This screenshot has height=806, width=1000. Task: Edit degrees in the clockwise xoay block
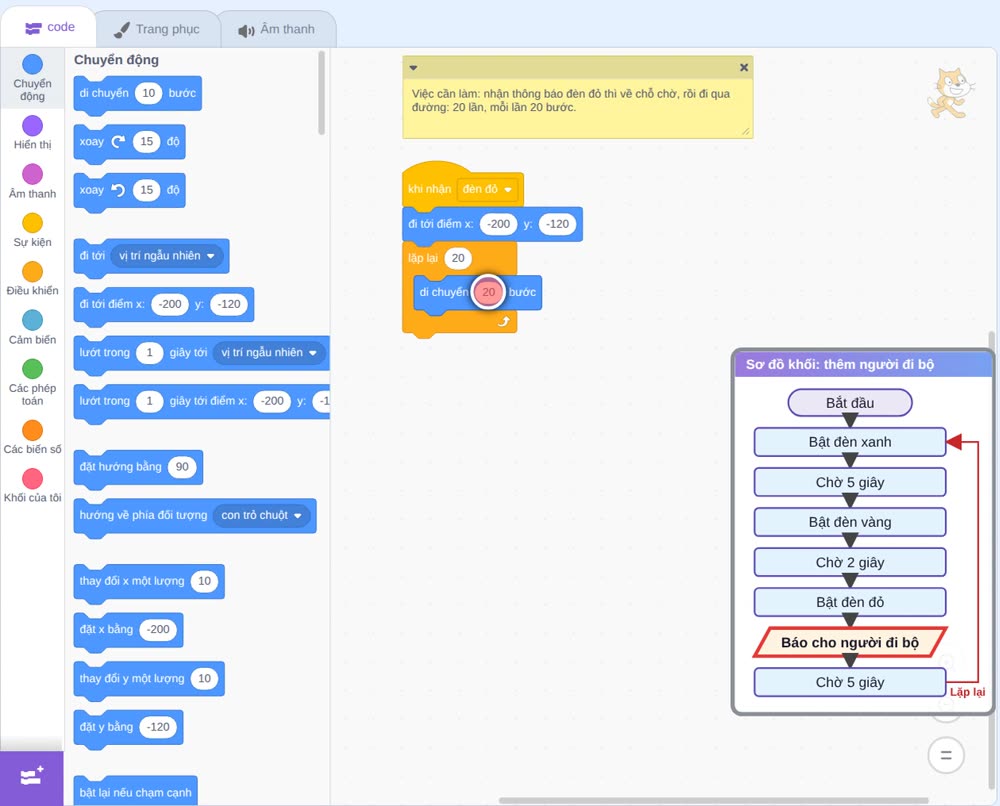pyautogui.click(x=147, y=142)
